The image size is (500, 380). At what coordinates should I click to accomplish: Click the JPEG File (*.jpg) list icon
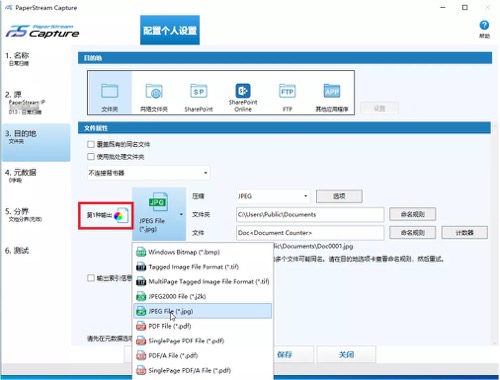[x=141, y=311]
